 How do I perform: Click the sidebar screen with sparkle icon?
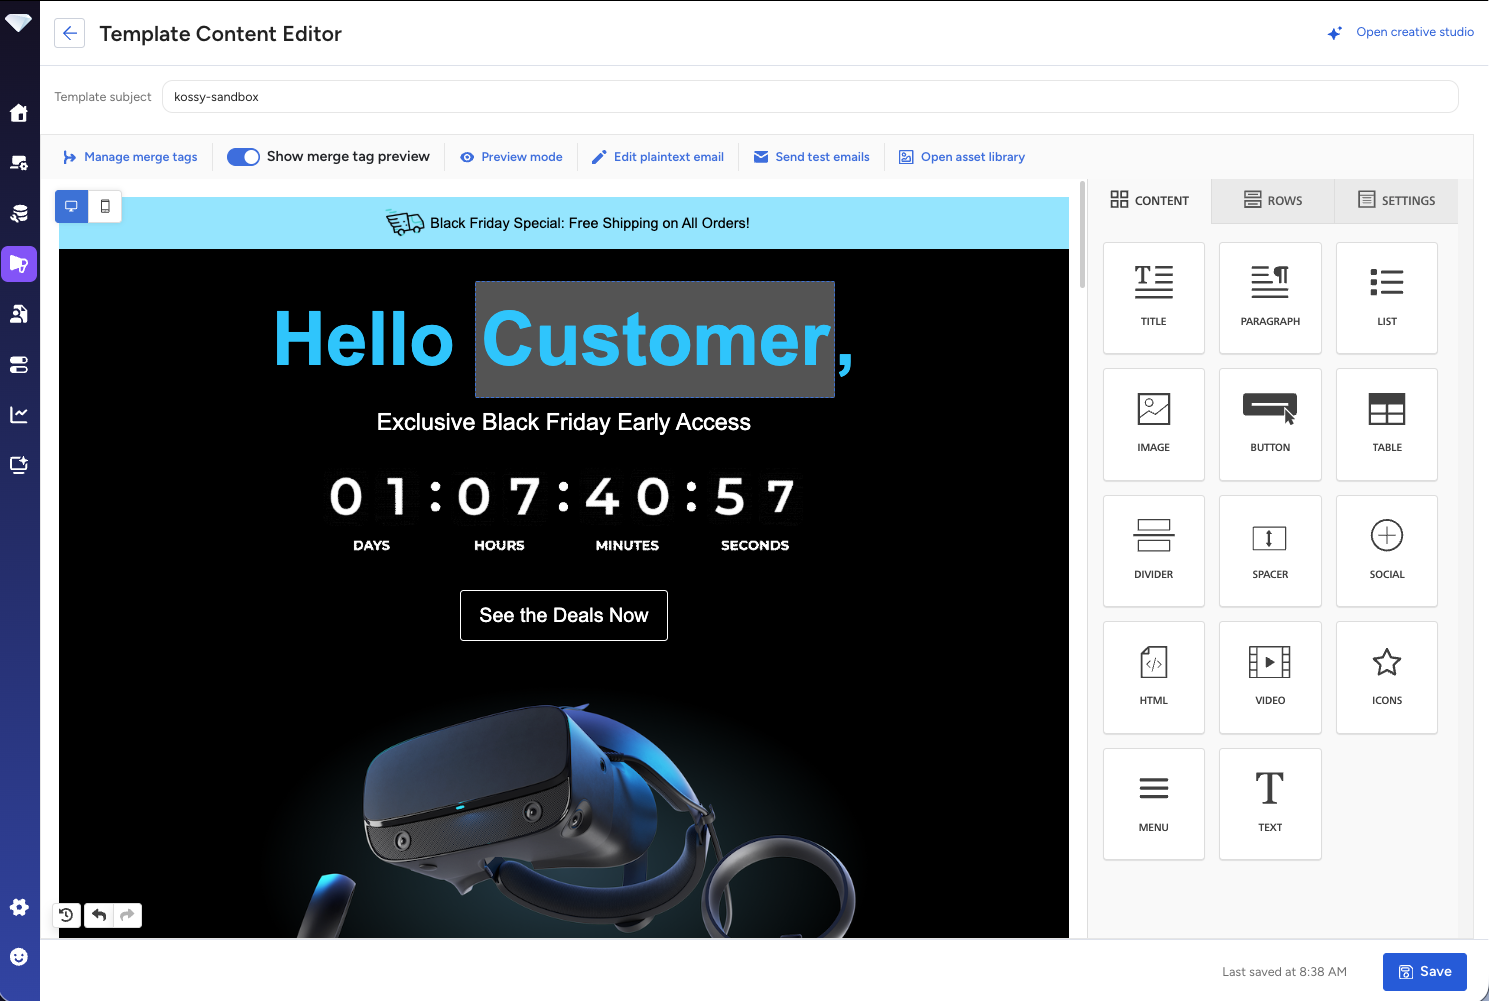click(19, 464)
